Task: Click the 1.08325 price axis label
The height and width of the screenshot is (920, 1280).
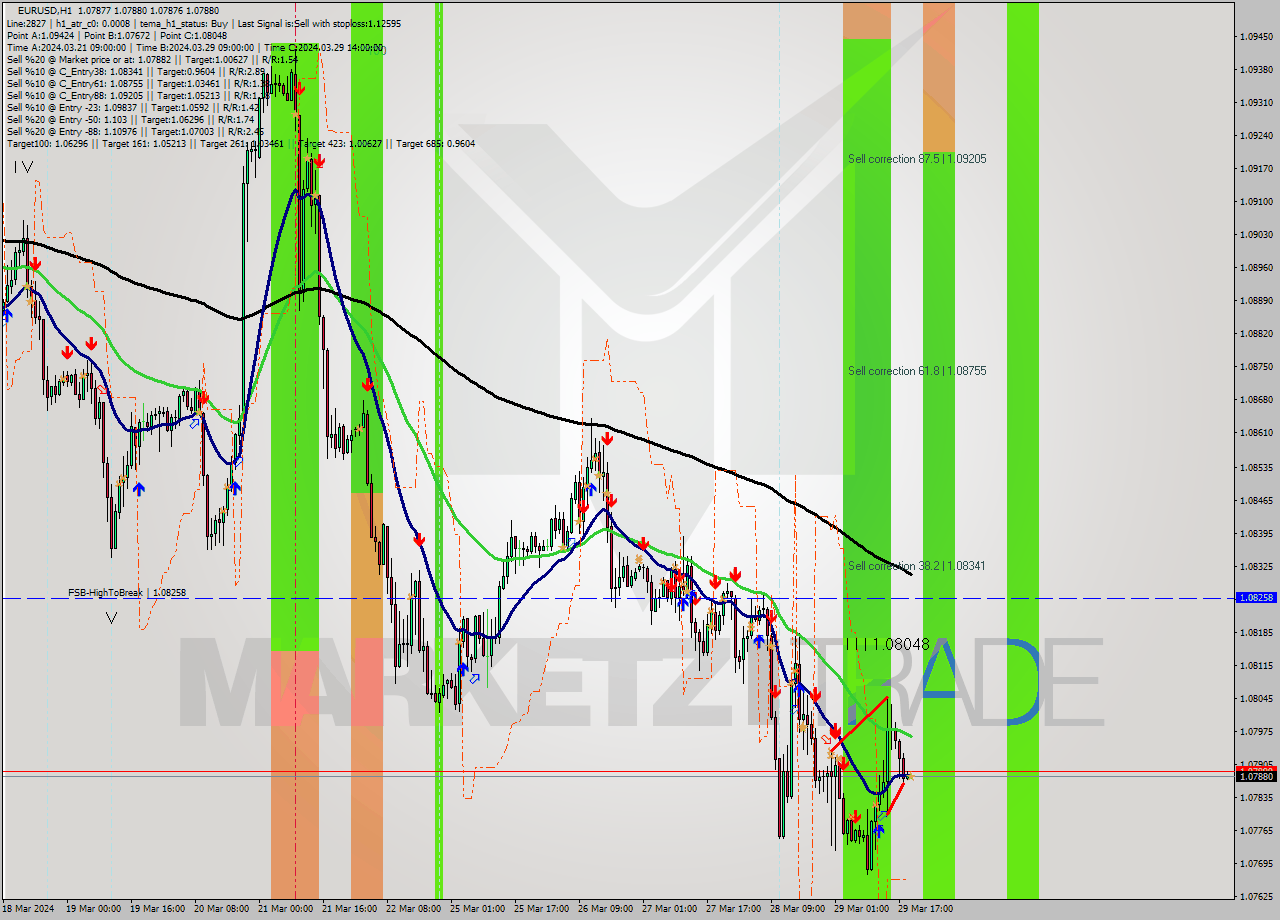Action: (1256, 566)
